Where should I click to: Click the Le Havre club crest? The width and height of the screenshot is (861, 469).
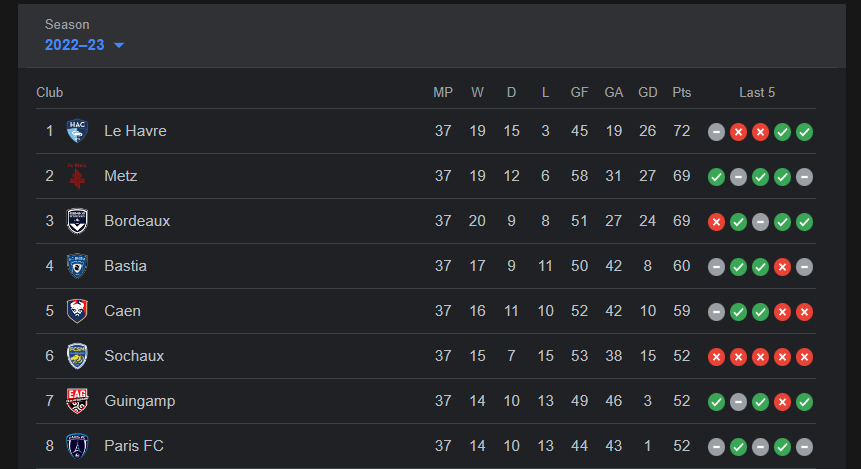coord(77,131)
